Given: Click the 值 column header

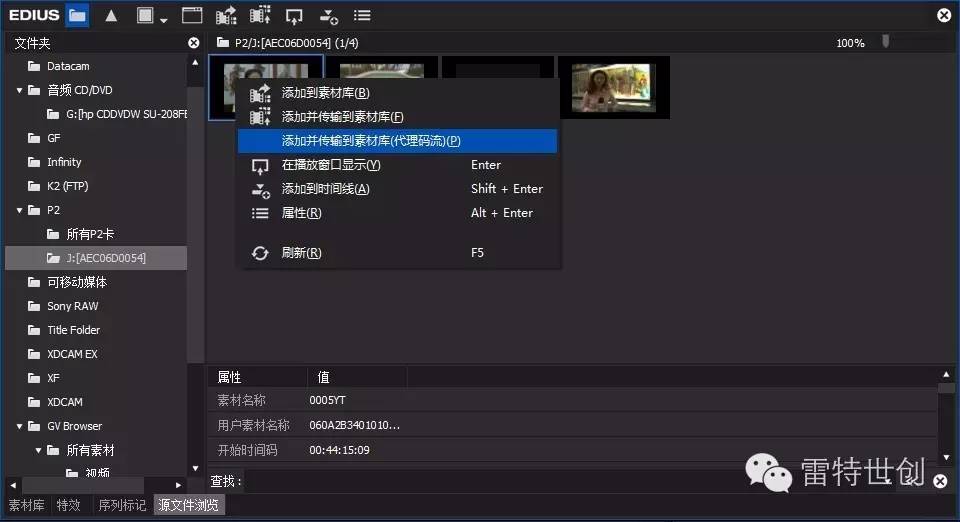Looking at the screenshot, I should (x=357, y=378).
